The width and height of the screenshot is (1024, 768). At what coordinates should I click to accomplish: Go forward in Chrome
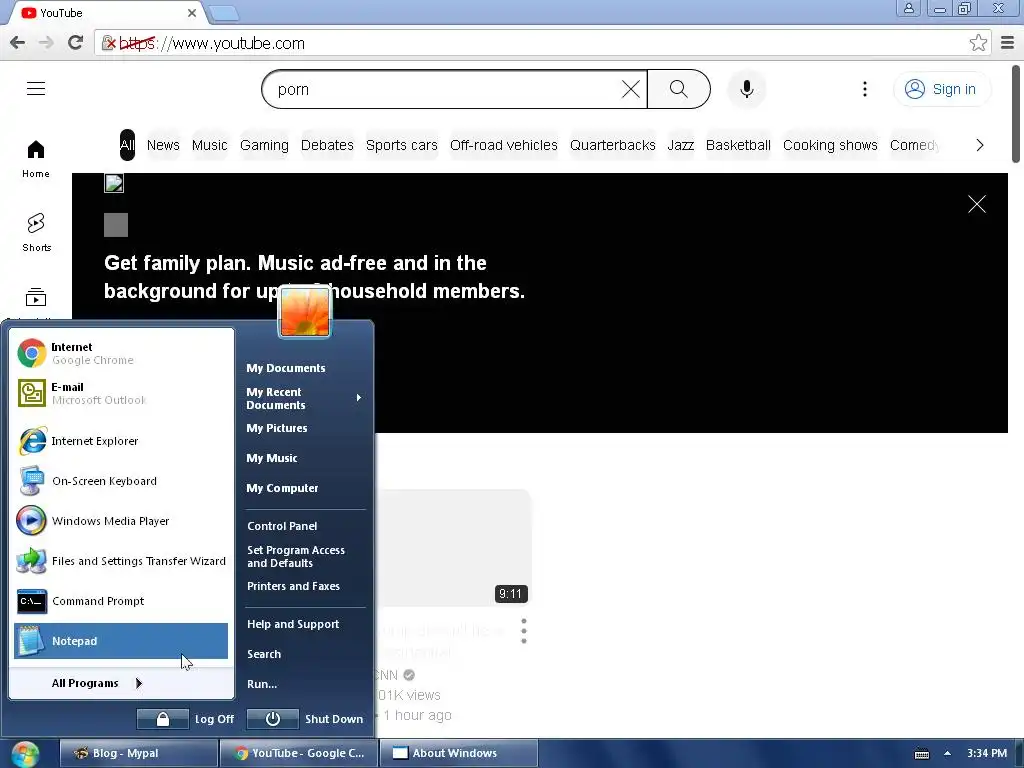click(46, 43)
